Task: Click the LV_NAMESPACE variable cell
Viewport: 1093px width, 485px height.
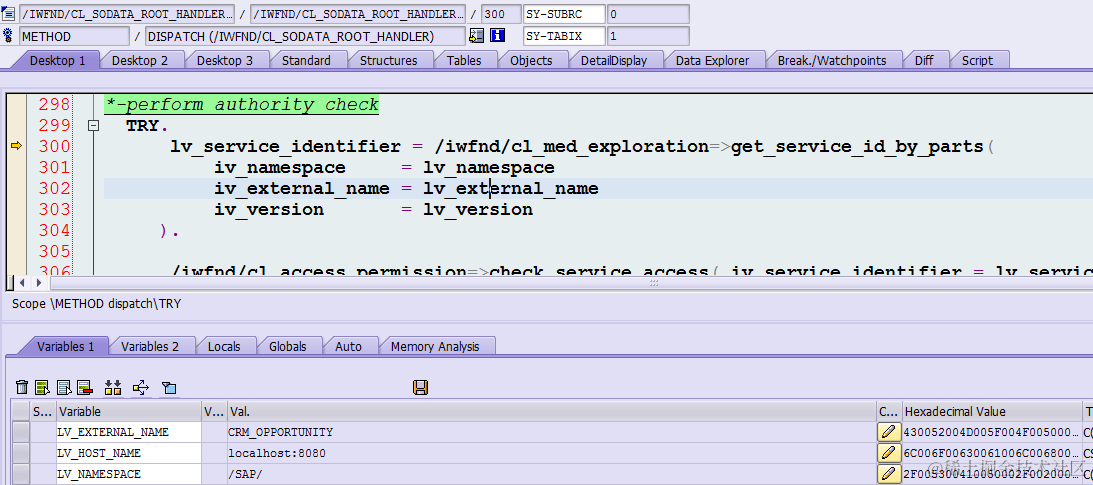Action: coord(128,474)
